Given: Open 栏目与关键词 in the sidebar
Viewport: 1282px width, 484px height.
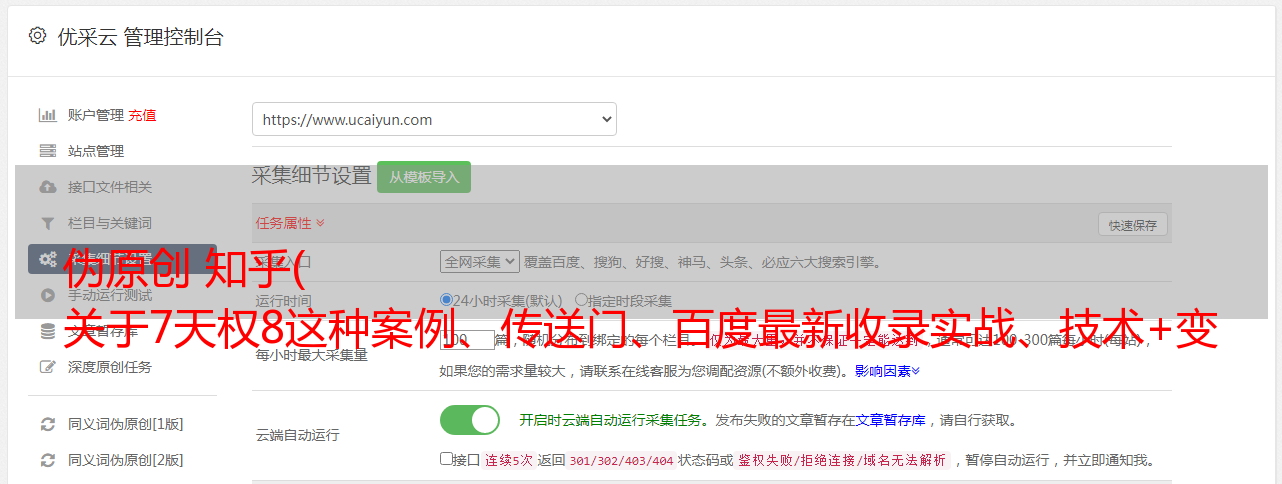Looking at the screenshot, I should (110, 223).
